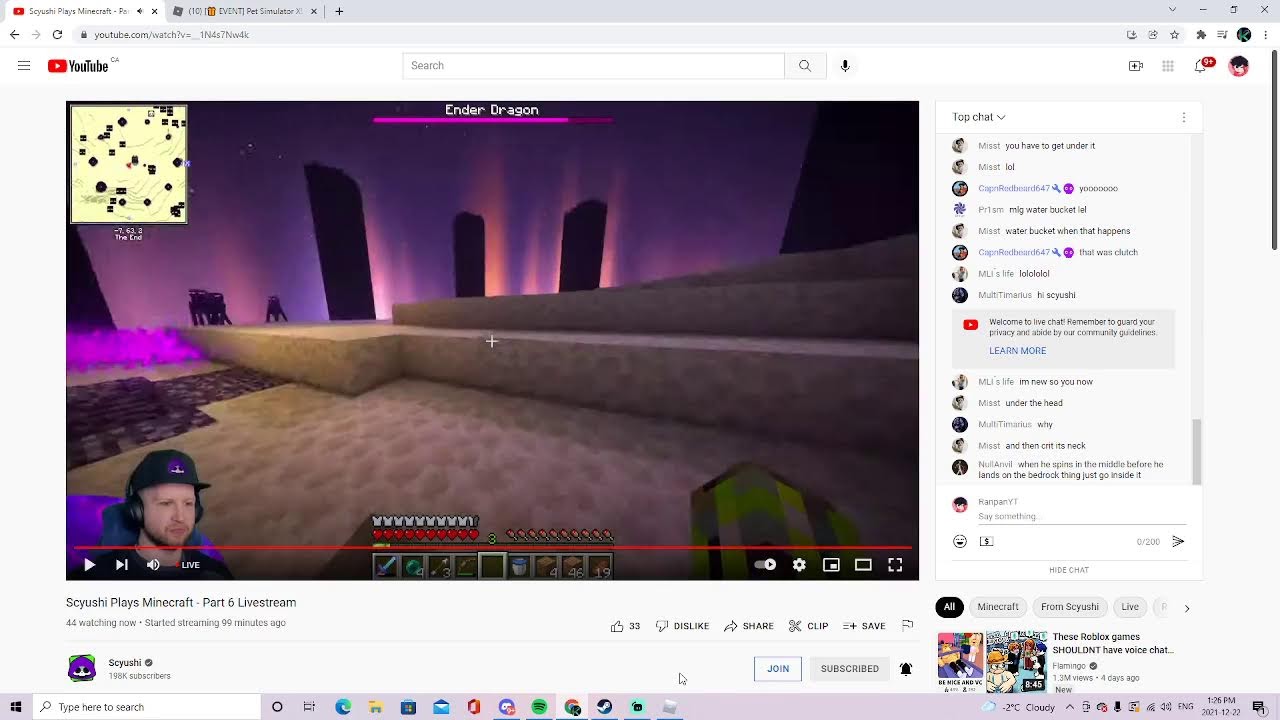Expand the Top chat dropdown
This screenshot has width=1280, height=720.
click(x=979, y=117)
